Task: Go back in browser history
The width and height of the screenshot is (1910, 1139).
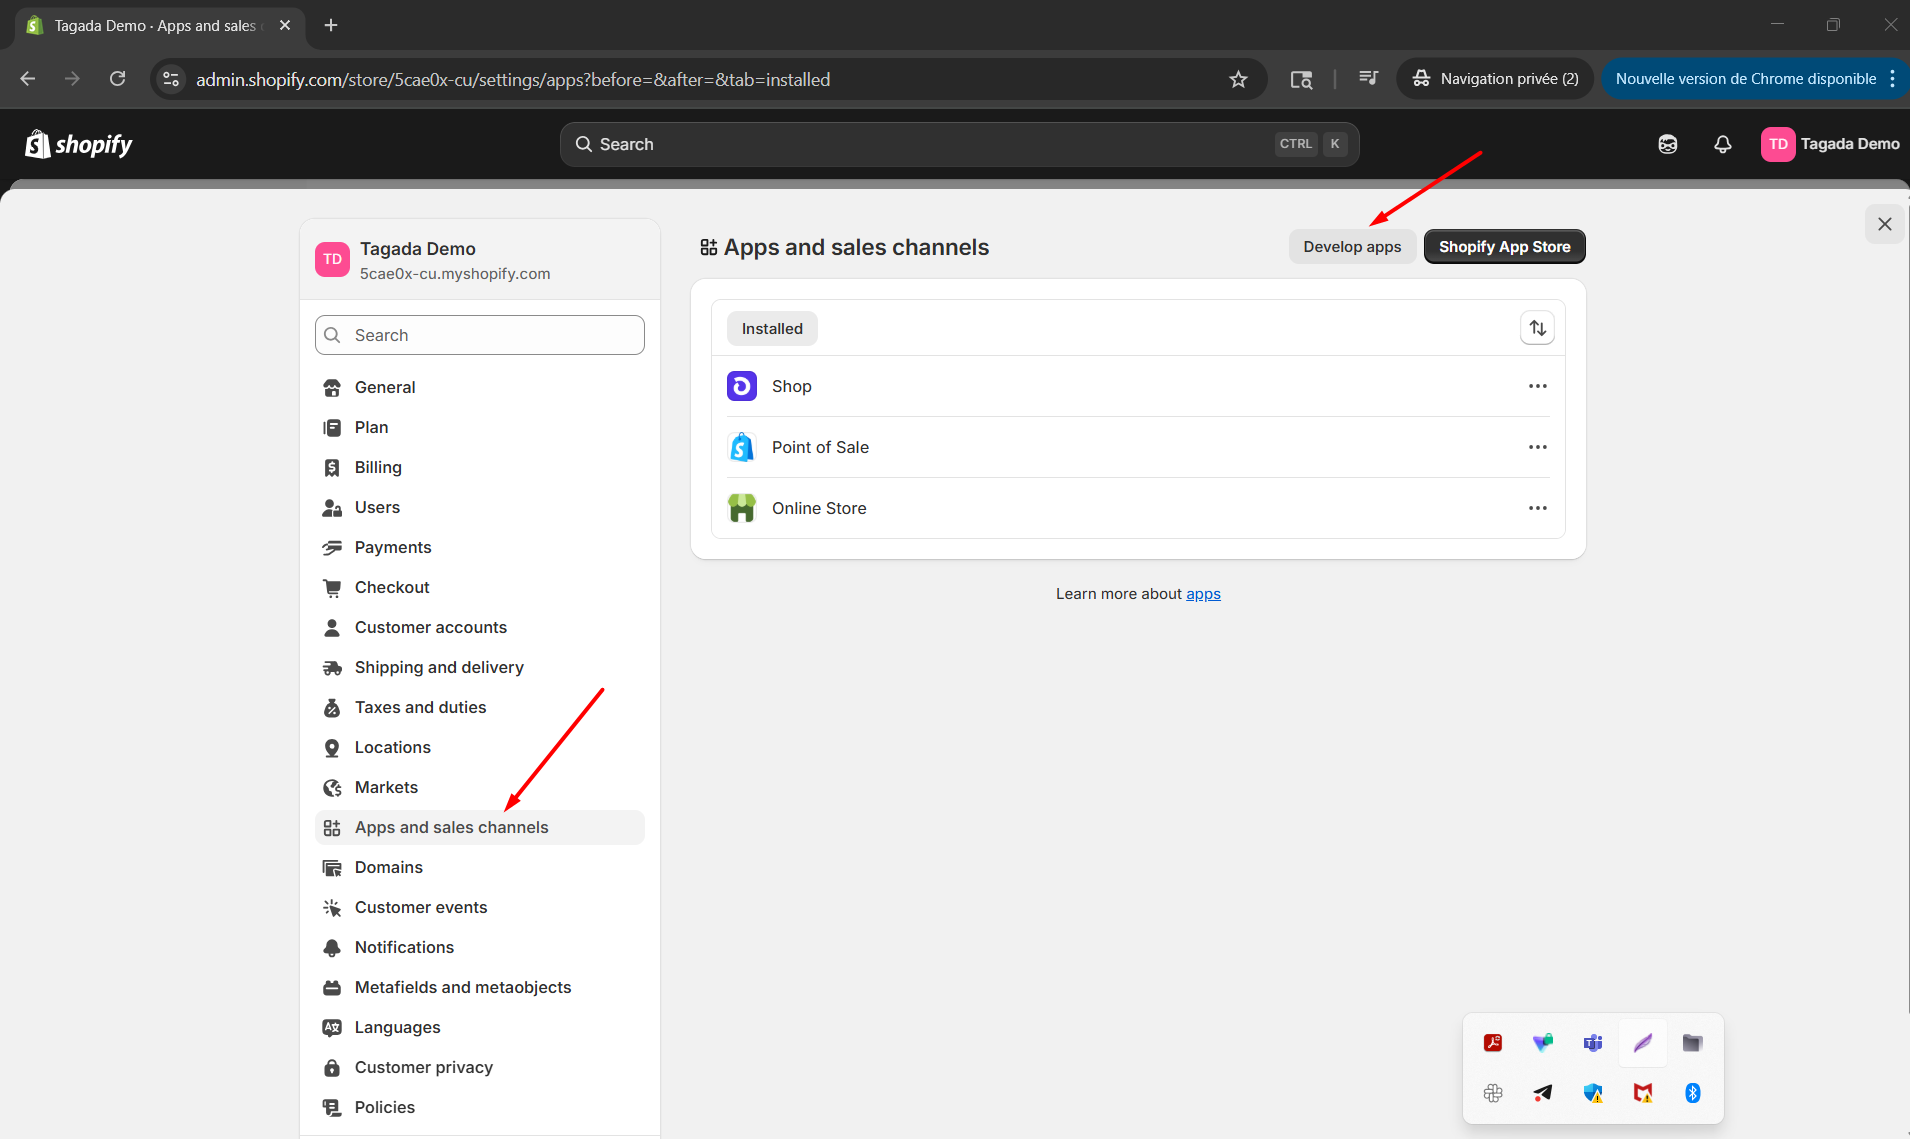Action: [28, 79]
